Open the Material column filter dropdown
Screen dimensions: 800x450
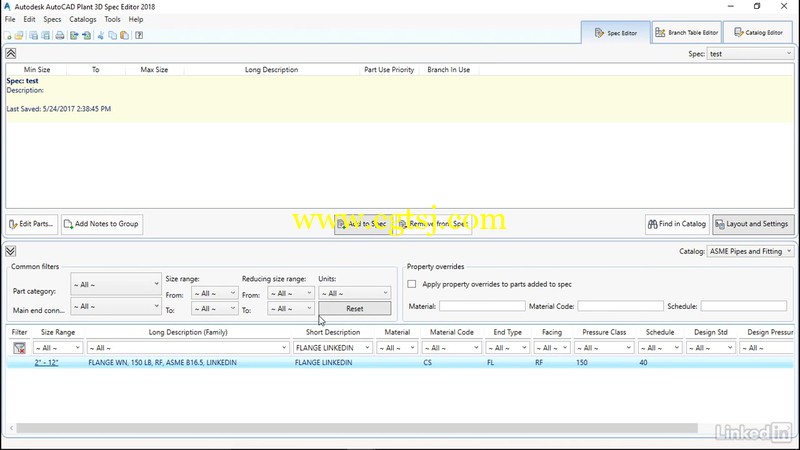click(x=397, y=348)
